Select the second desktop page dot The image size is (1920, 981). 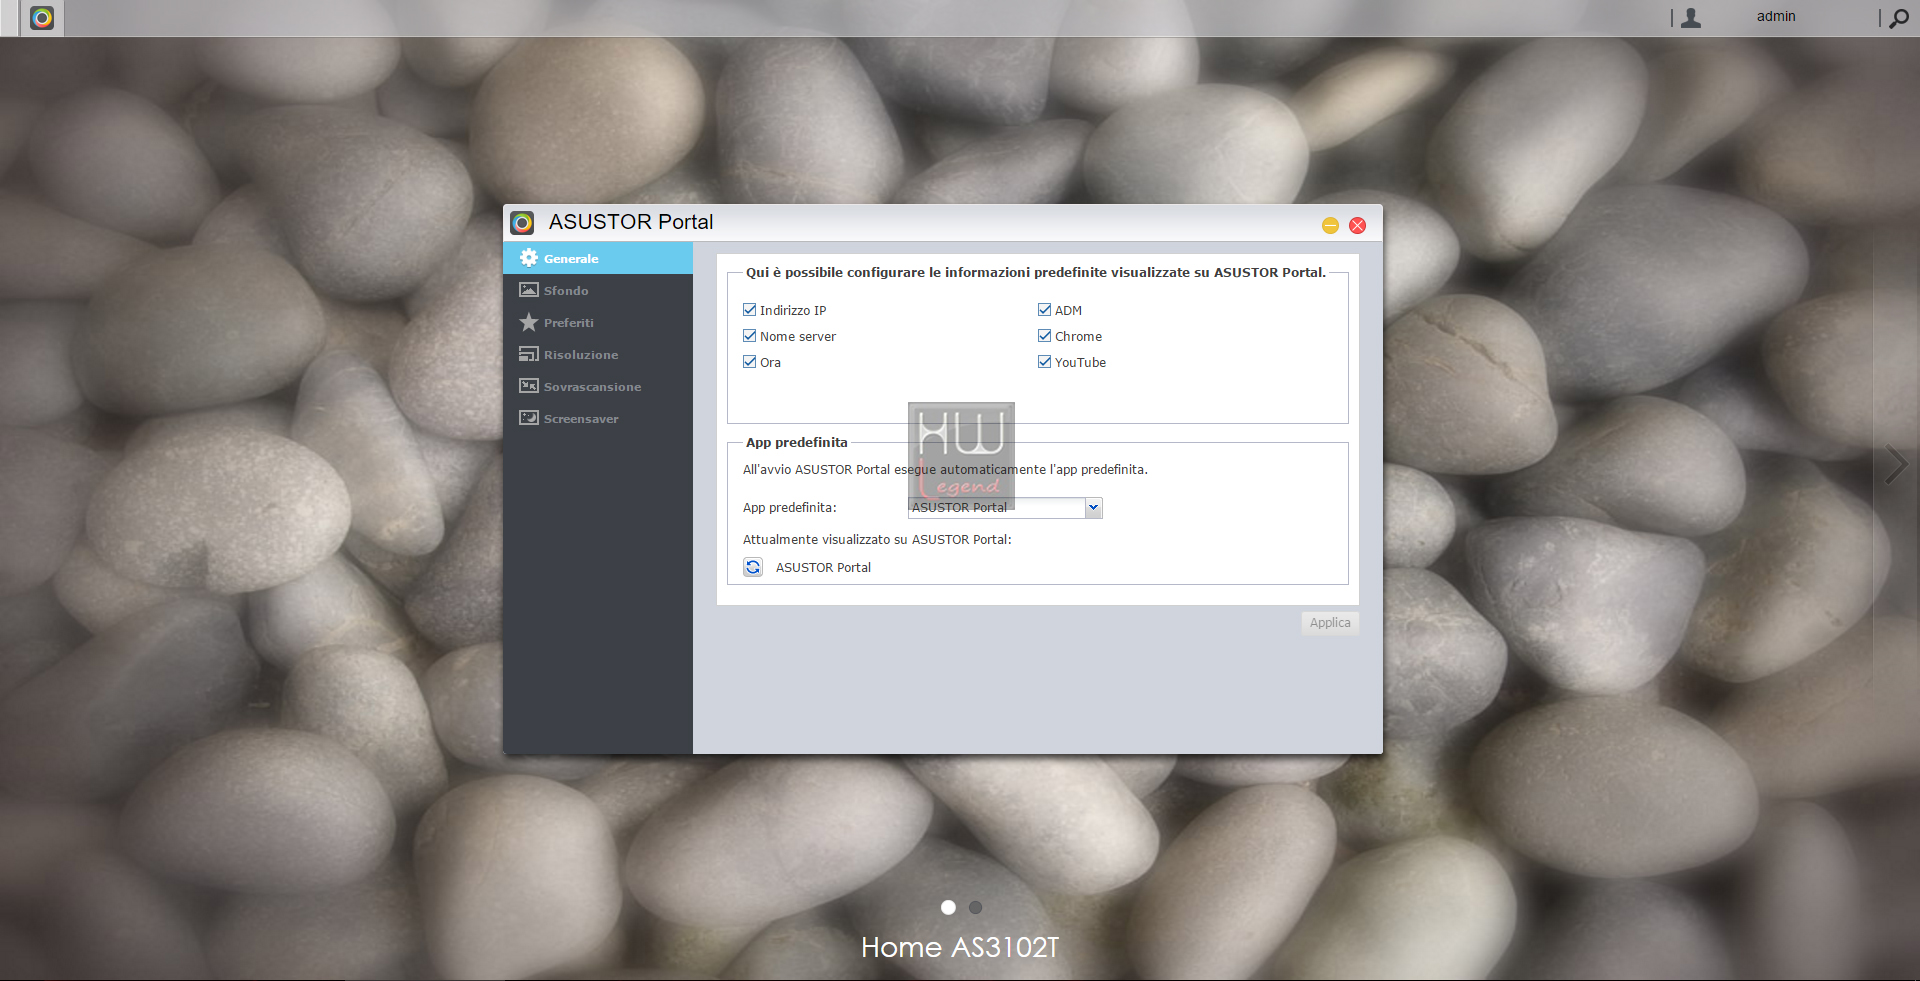point(975,907)
